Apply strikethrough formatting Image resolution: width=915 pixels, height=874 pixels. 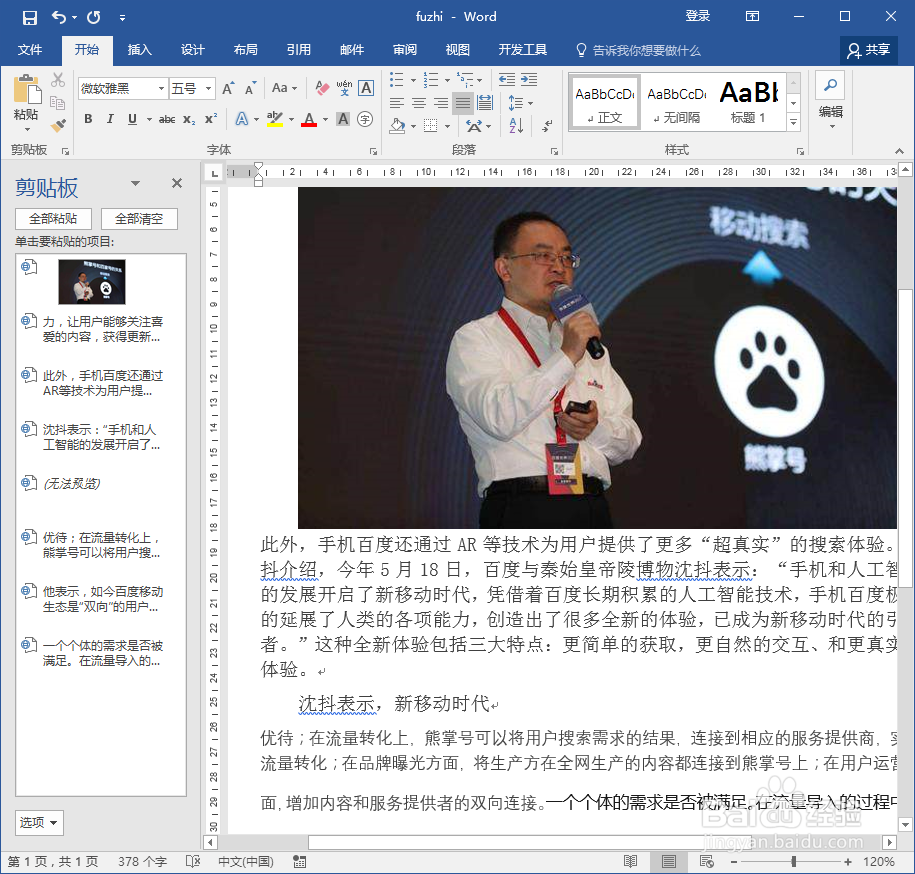tap(166, 120)
